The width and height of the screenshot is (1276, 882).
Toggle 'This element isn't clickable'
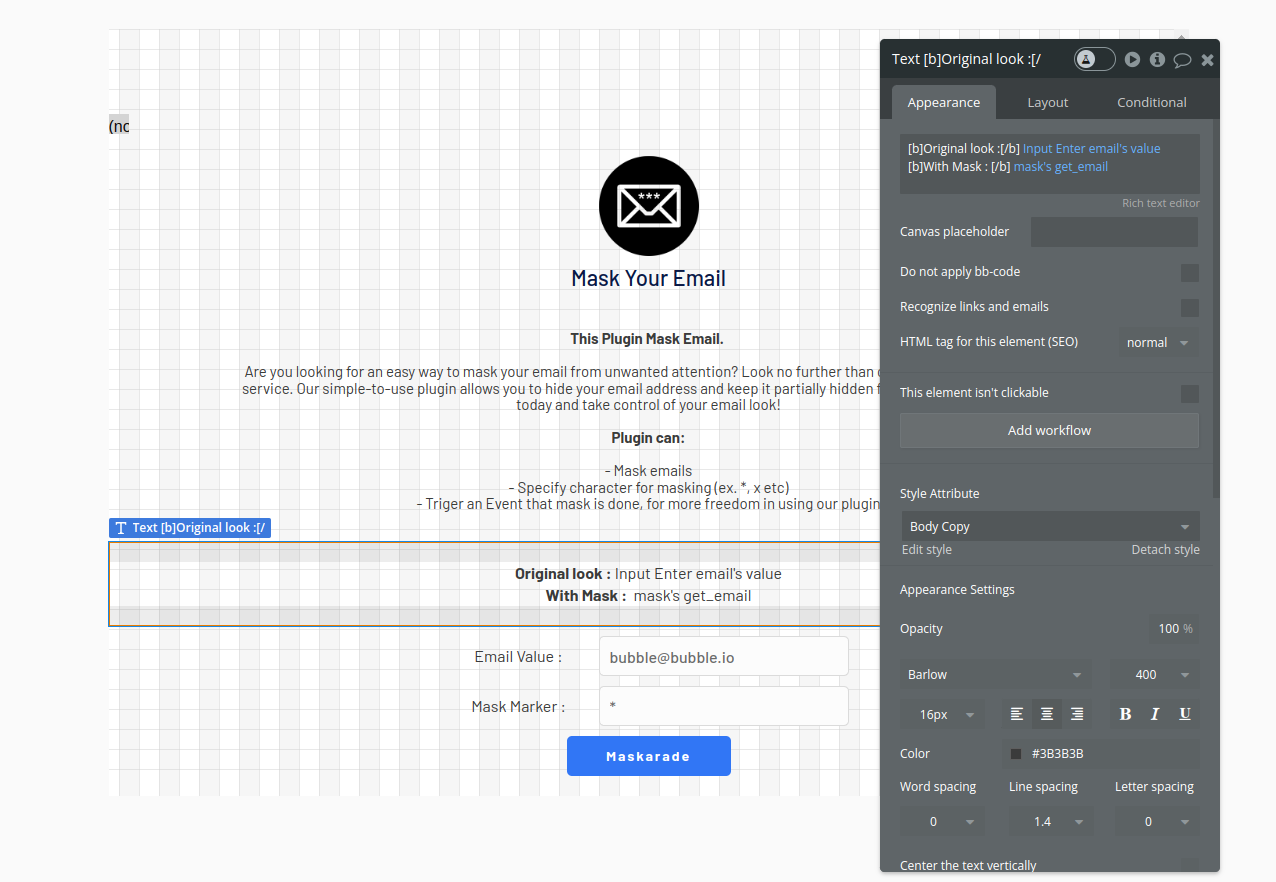[x=1190, y=393]
